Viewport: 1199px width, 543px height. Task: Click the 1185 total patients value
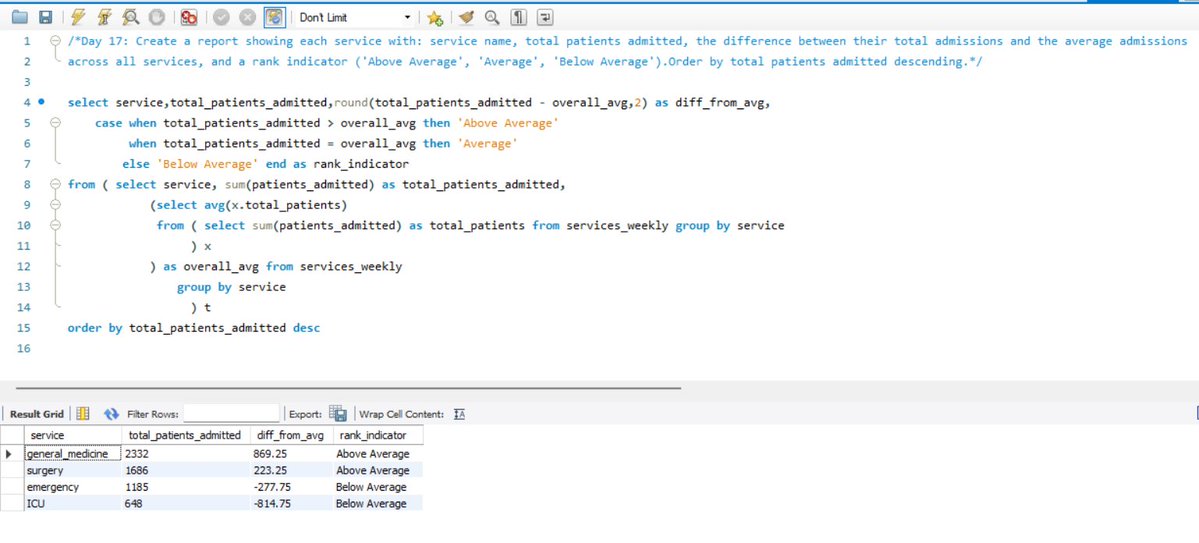coord(186,487)
